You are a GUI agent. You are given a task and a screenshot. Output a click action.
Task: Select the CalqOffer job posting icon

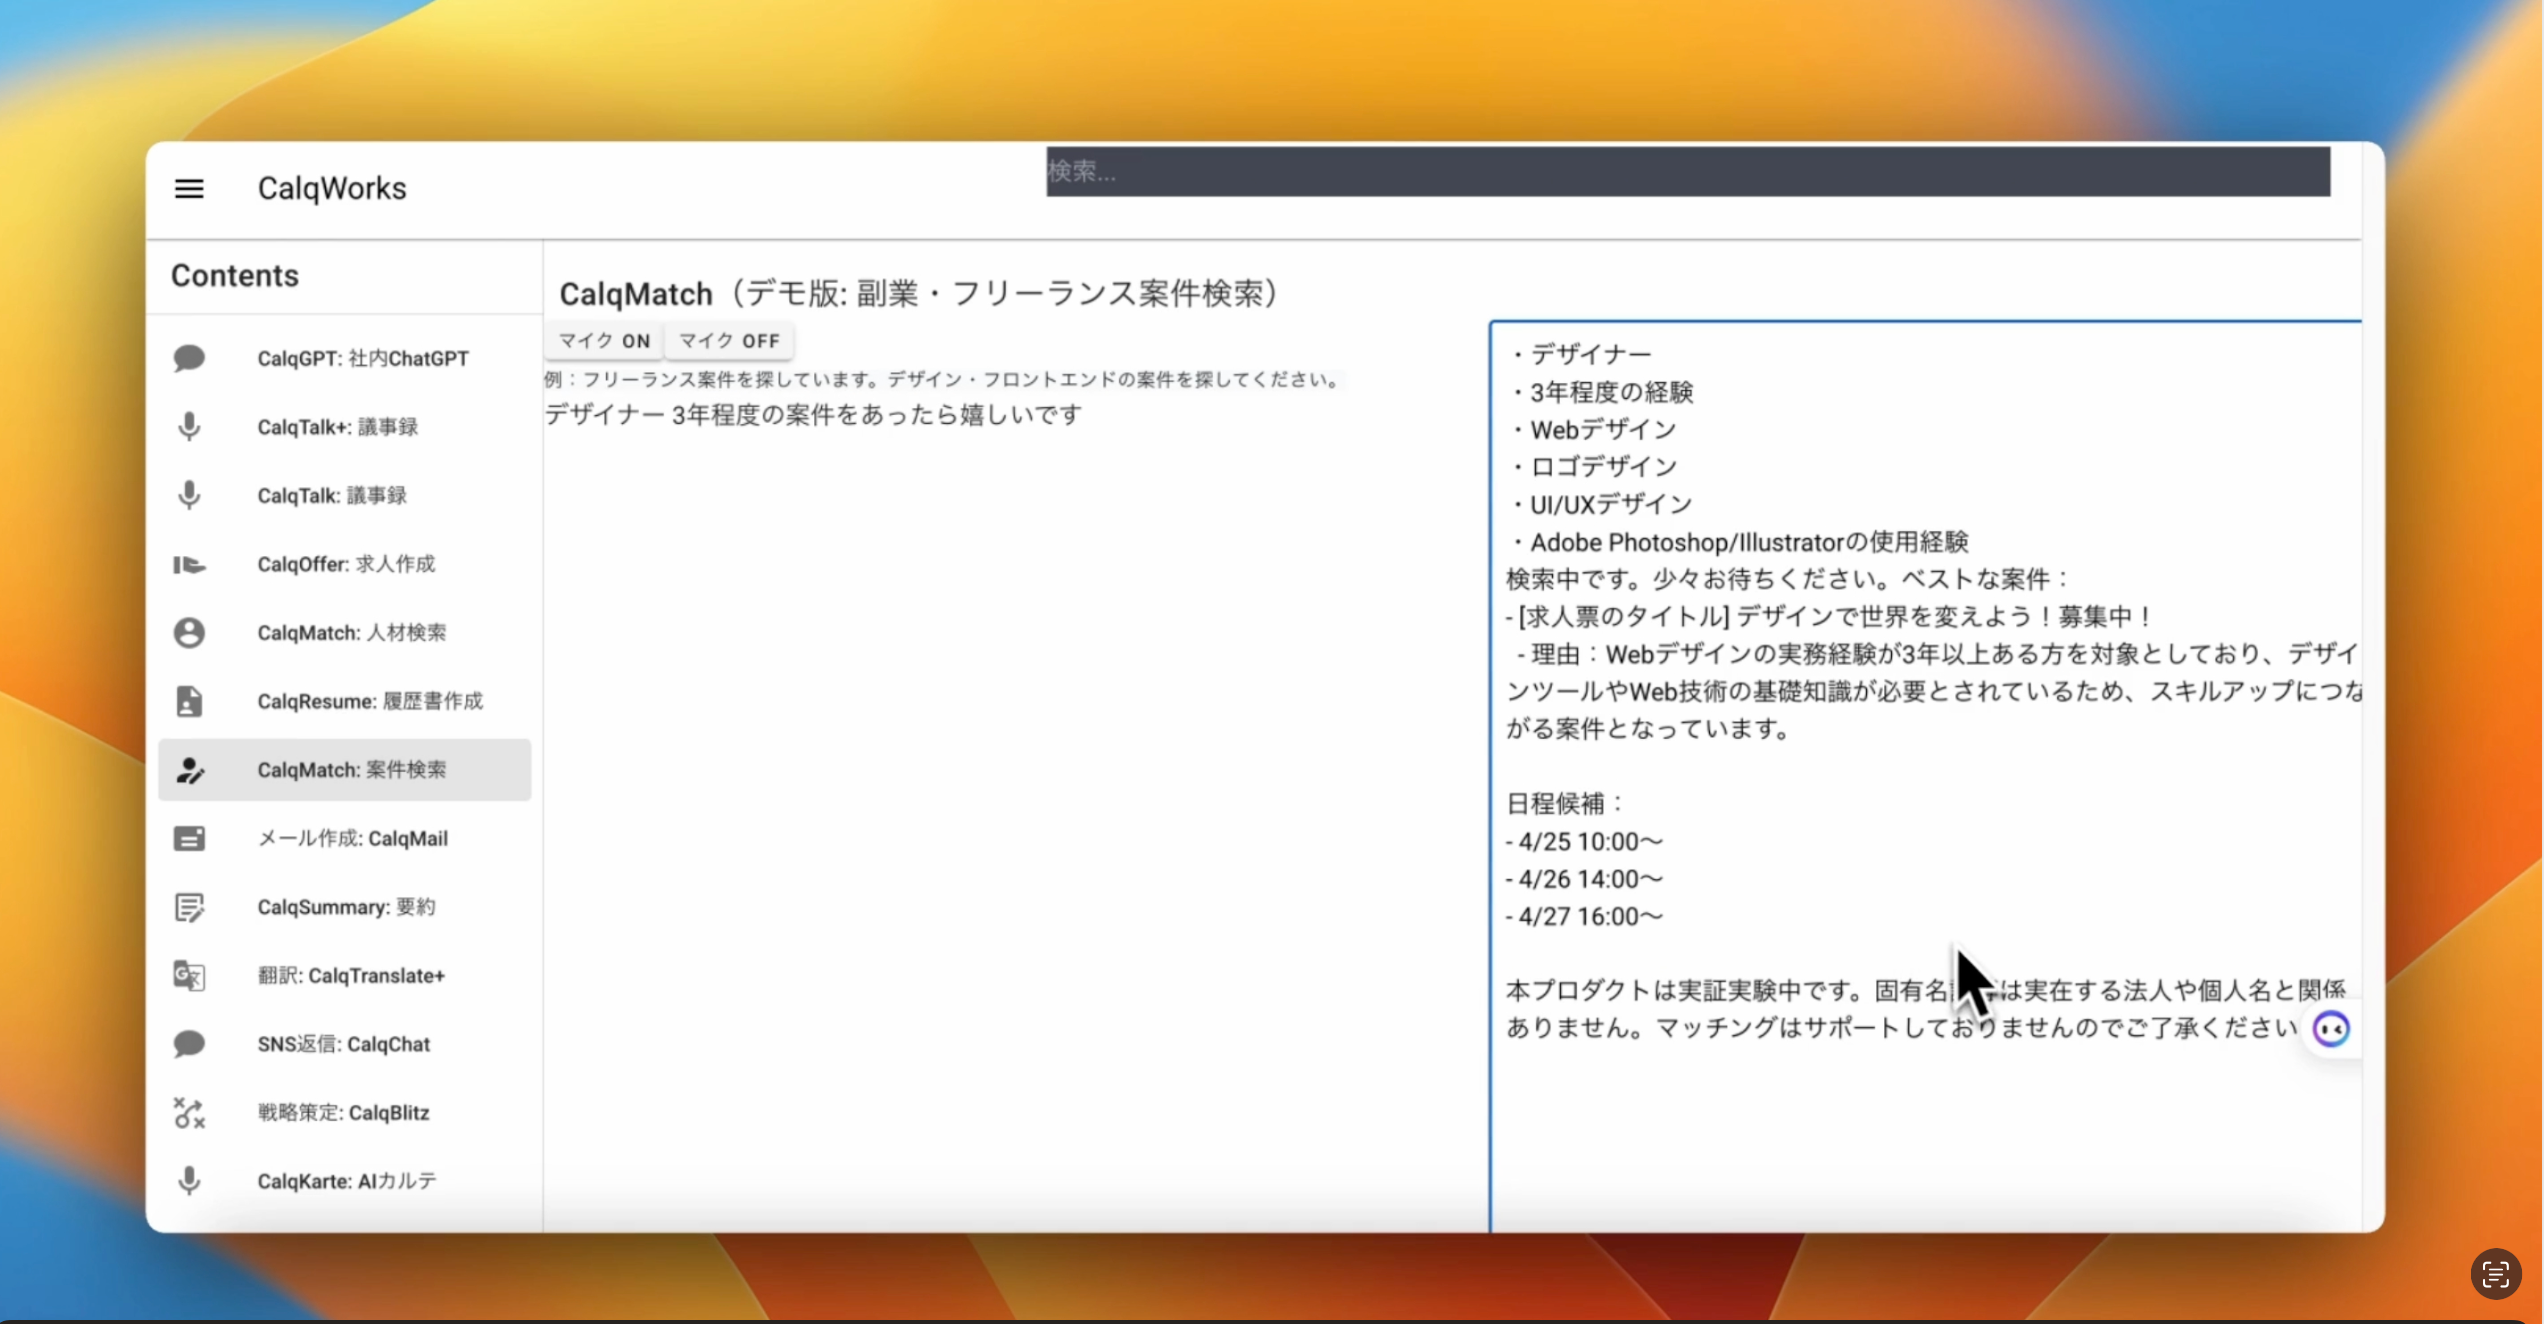click(x=190, y=564)
